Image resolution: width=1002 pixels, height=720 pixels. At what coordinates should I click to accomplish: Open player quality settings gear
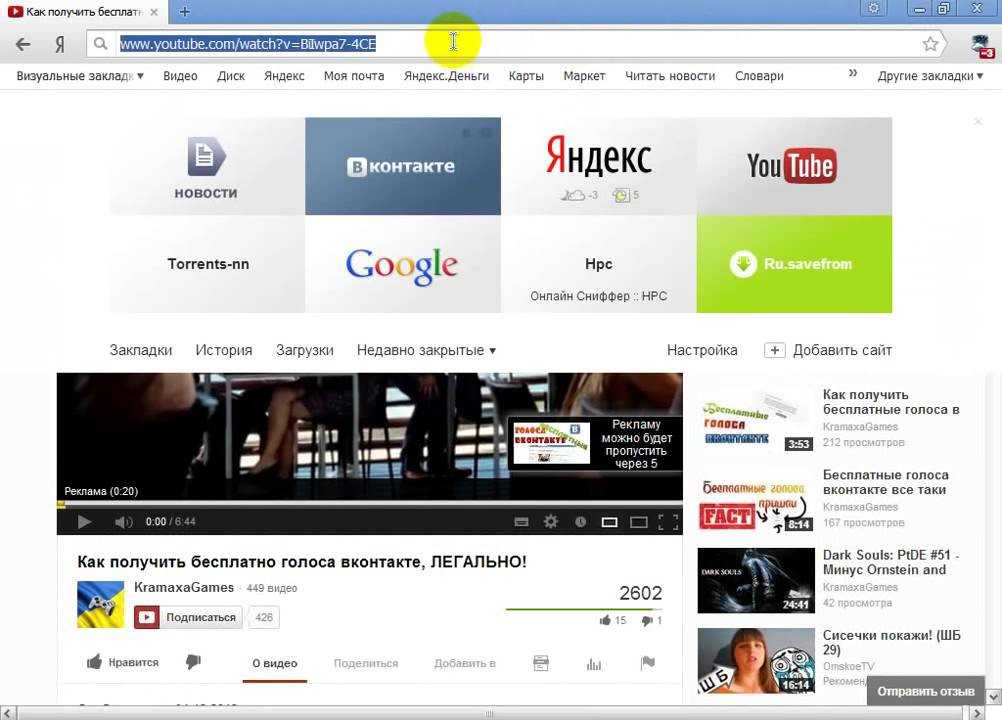(551, 522)
